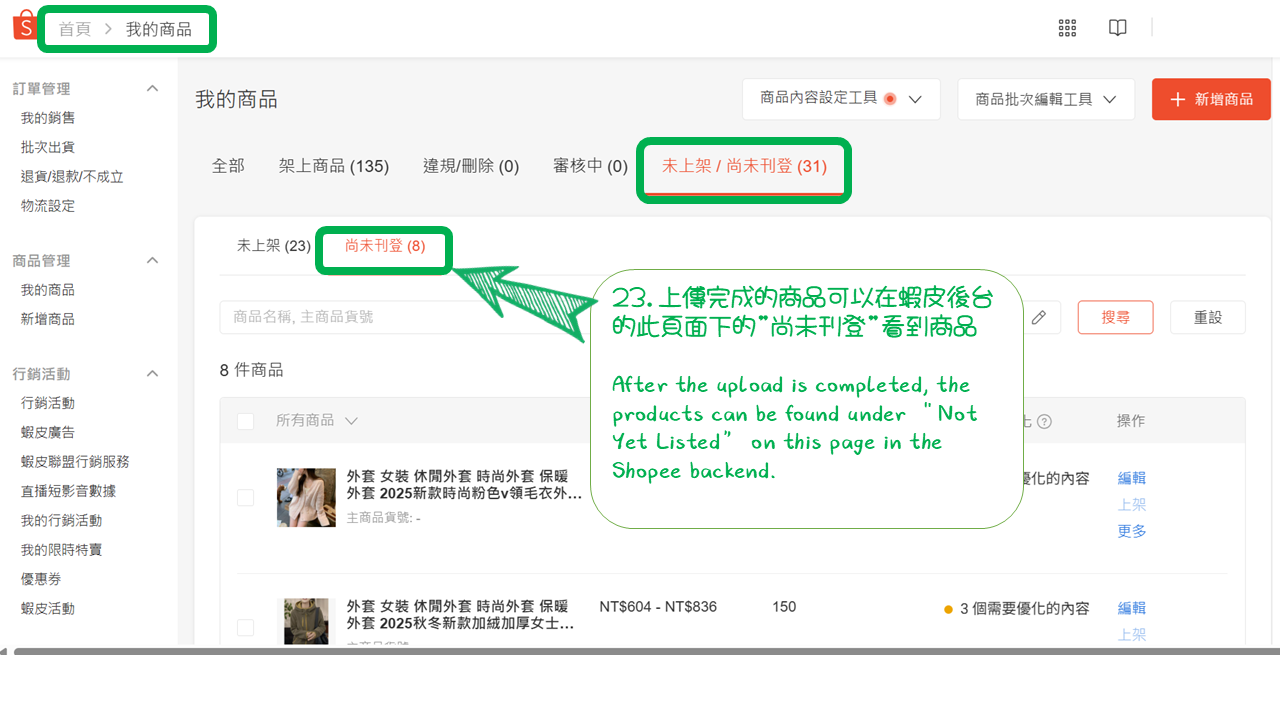Open the 商品批次編輯工具 dropdown

pos(1046,99)
